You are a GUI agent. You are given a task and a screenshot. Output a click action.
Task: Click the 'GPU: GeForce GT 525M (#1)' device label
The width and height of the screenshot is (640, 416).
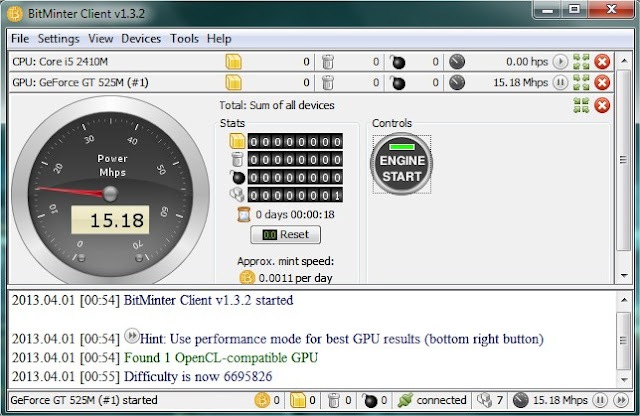(80, 83)
